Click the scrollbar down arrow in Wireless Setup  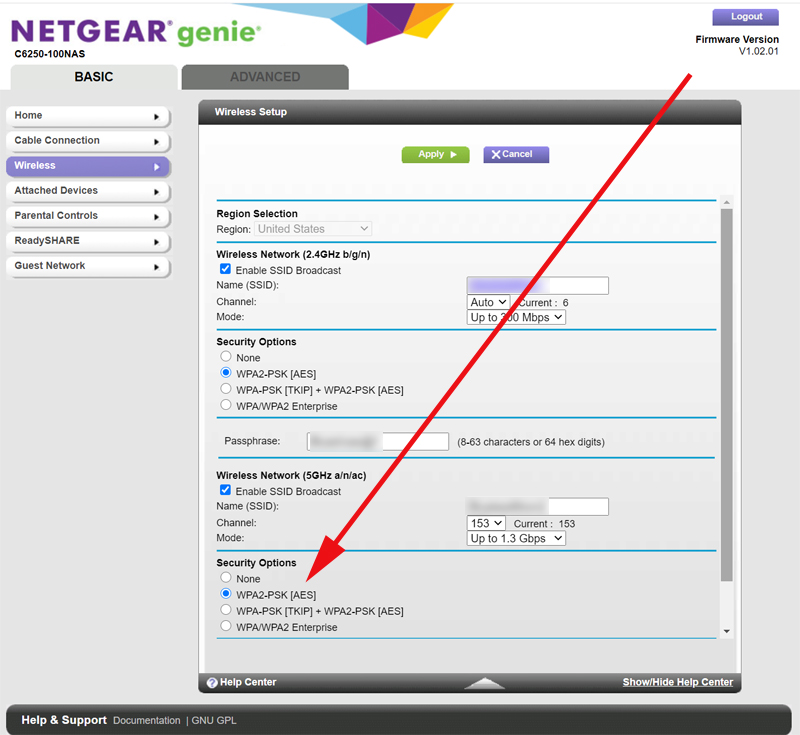(x=727, y=632)
